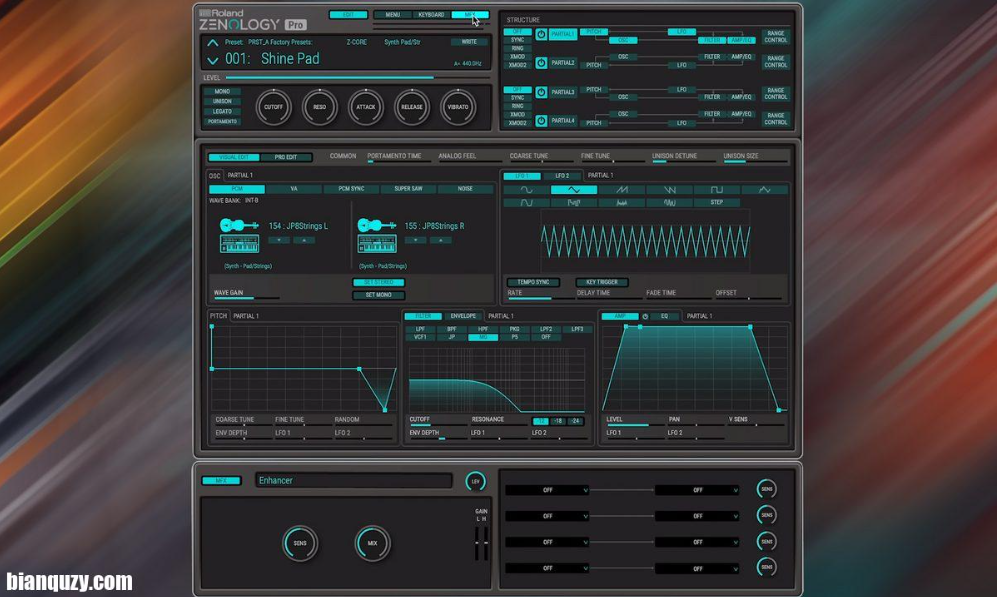This screenshot has height=597, width=997.
Task: Click the VIBRATO knob
Action: coord(458,107)
